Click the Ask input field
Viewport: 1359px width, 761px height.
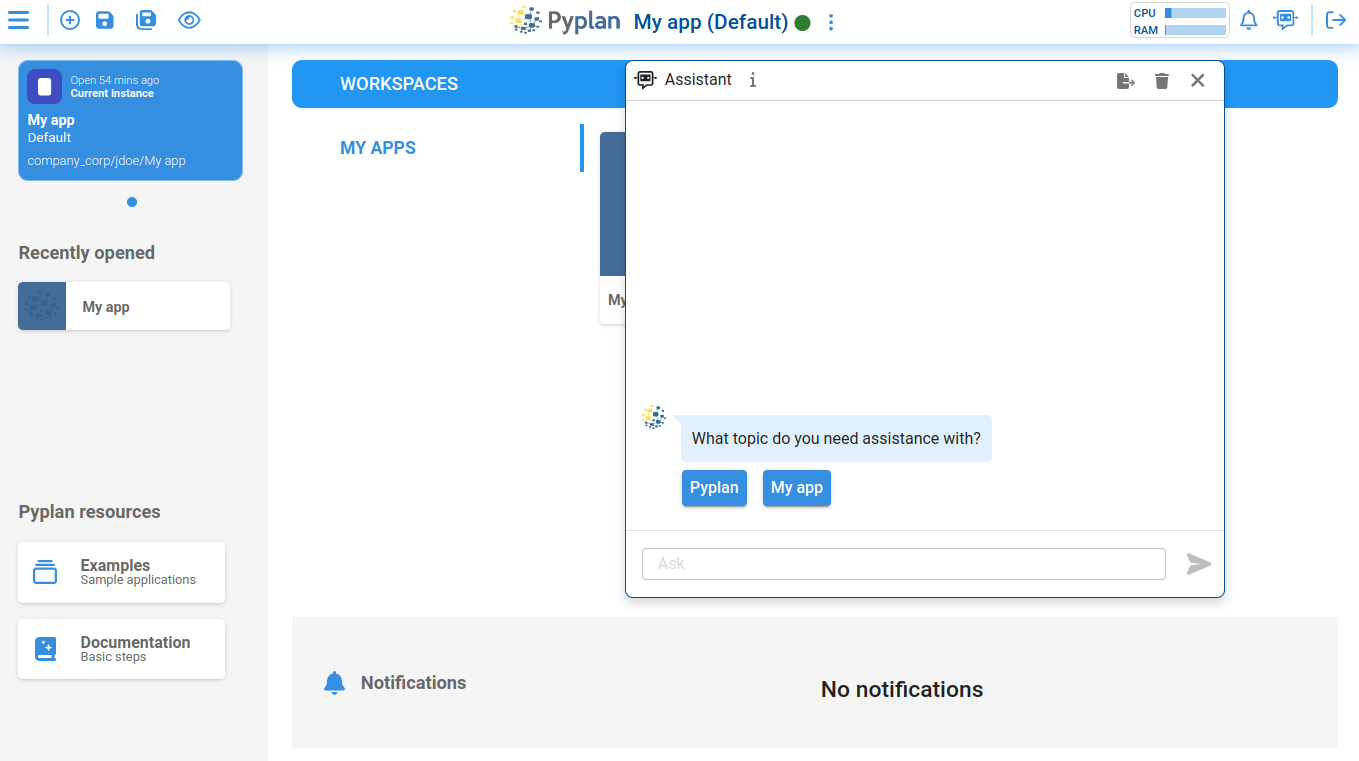point(904,564)
